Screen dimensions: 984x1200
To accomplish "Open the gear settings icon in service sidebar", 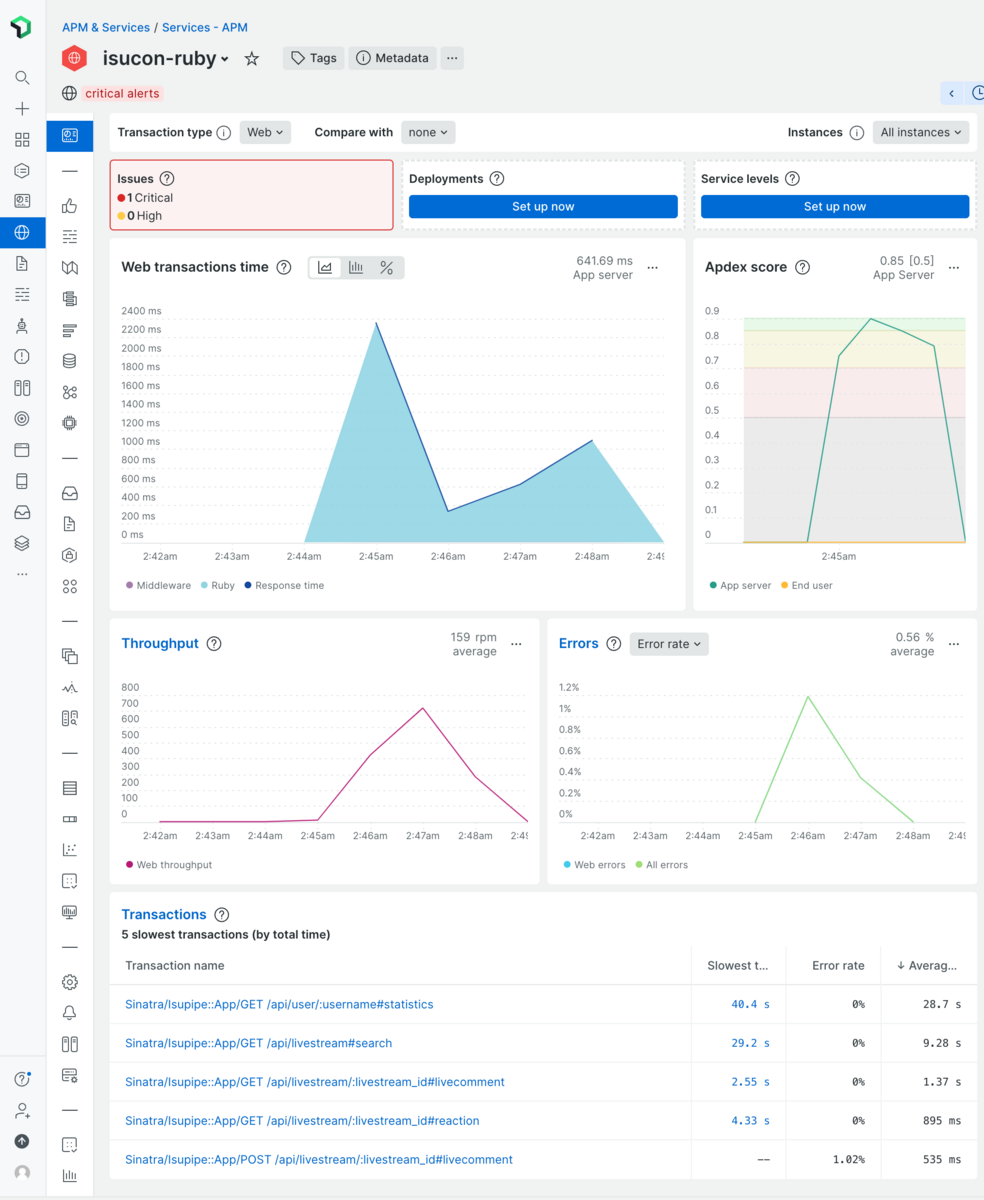I will 70,982.
